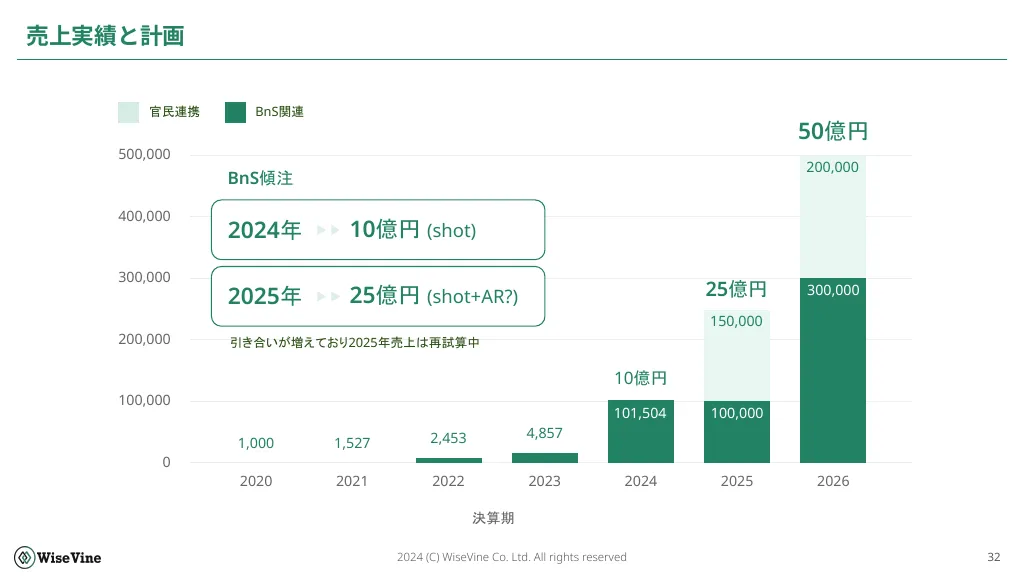Click the 2025 light segment labeled 150,000
Image resolution: width=1024 pixels, height=576 pixels.
point(737,355)
